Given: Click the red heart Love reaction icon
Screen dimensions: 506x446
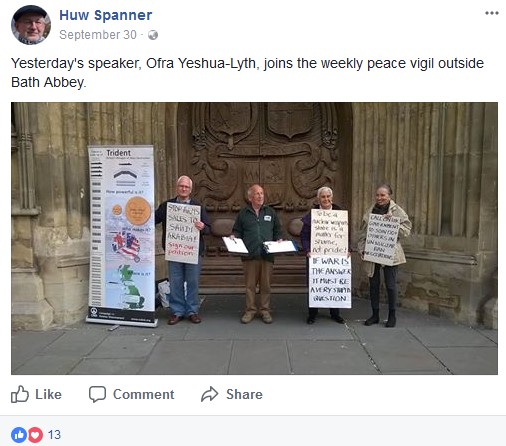Looking at the screenshot, I should pyautogui.click(x=35, y=435).
